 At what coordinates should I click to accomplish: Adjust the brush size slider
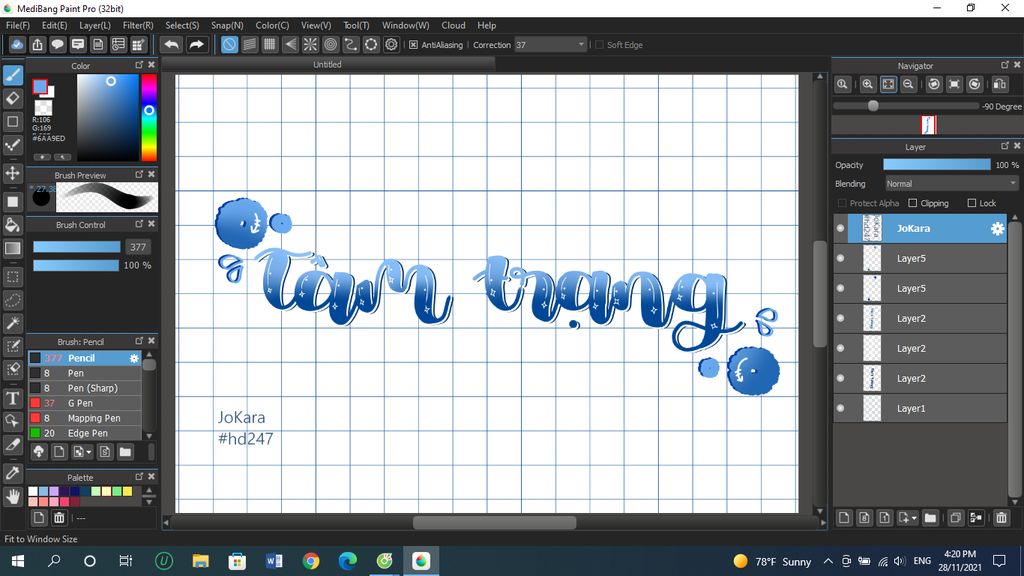[x=76, y=247]
